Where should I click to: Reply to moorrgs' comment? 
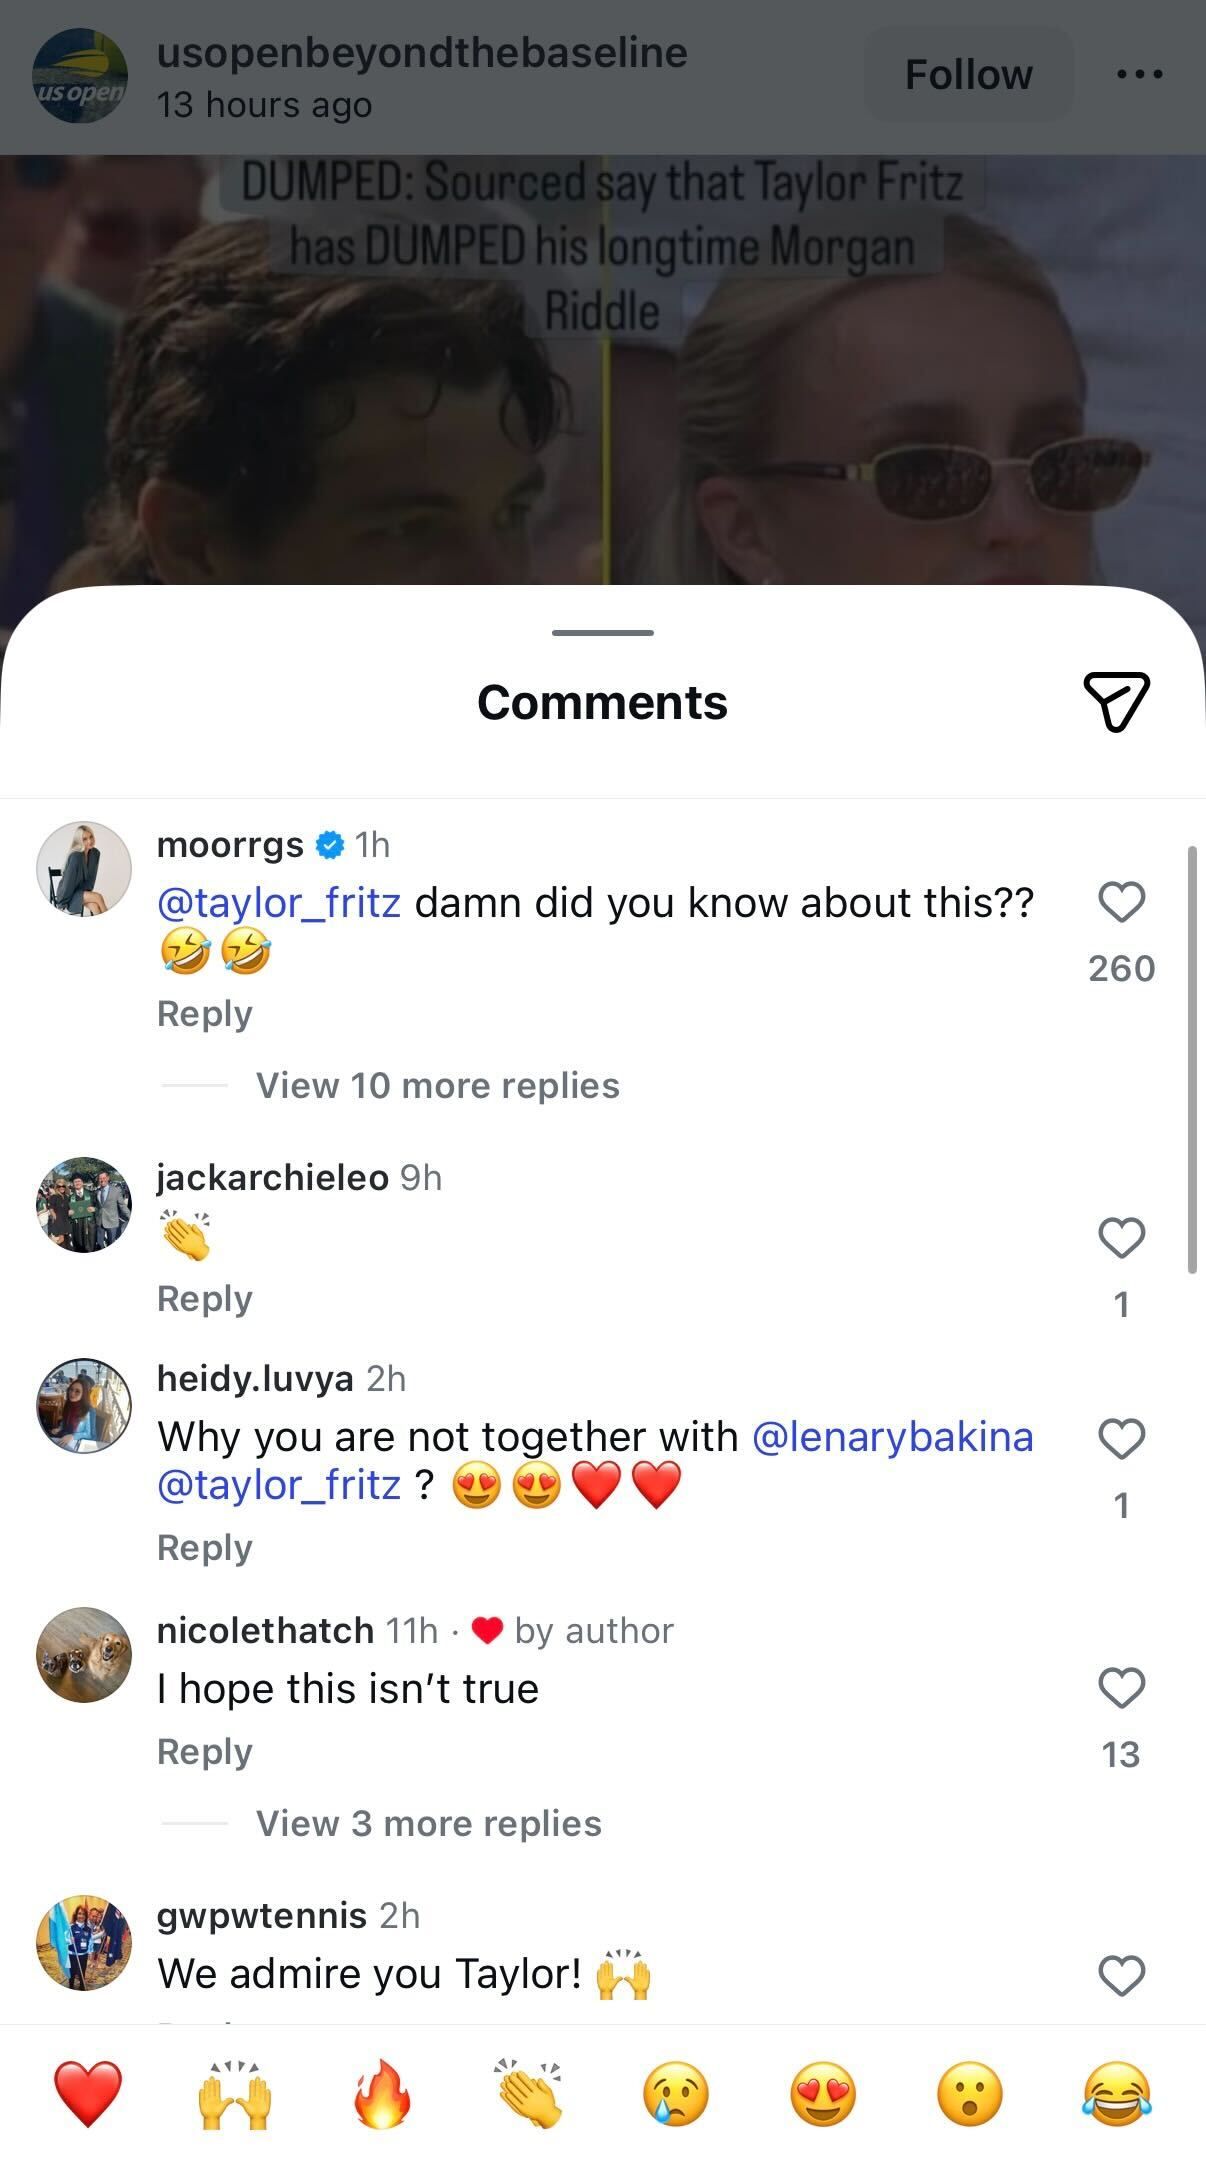(x=204, y=1013)
